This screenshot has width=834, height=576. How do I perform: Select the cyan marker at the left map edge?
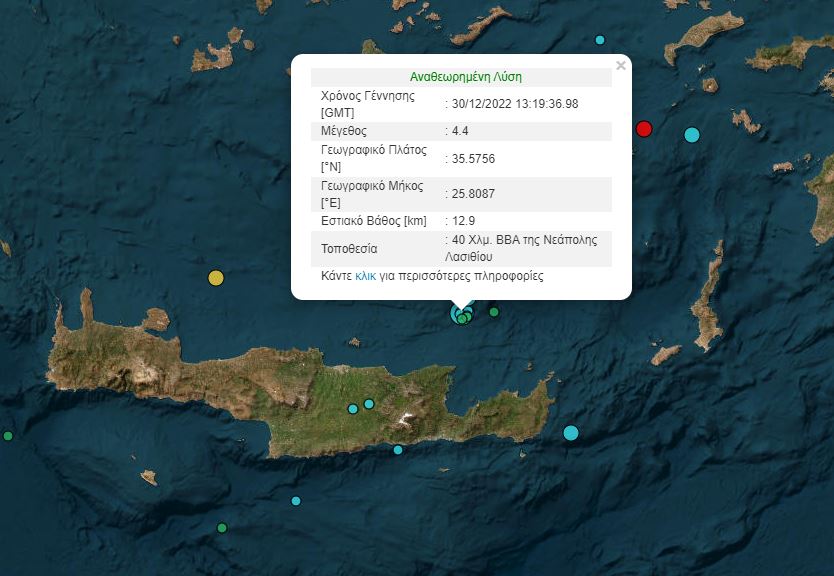pos(8,435)
